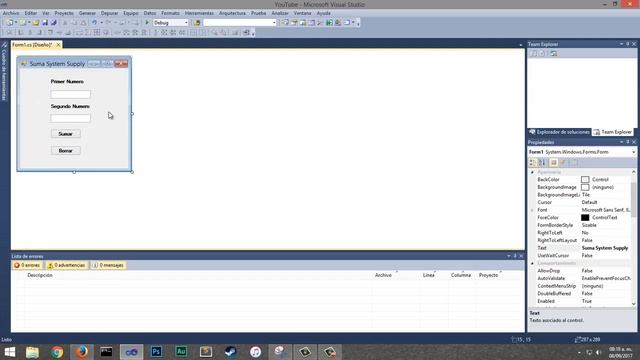Click the Windows Start button

tap(9, 351)
